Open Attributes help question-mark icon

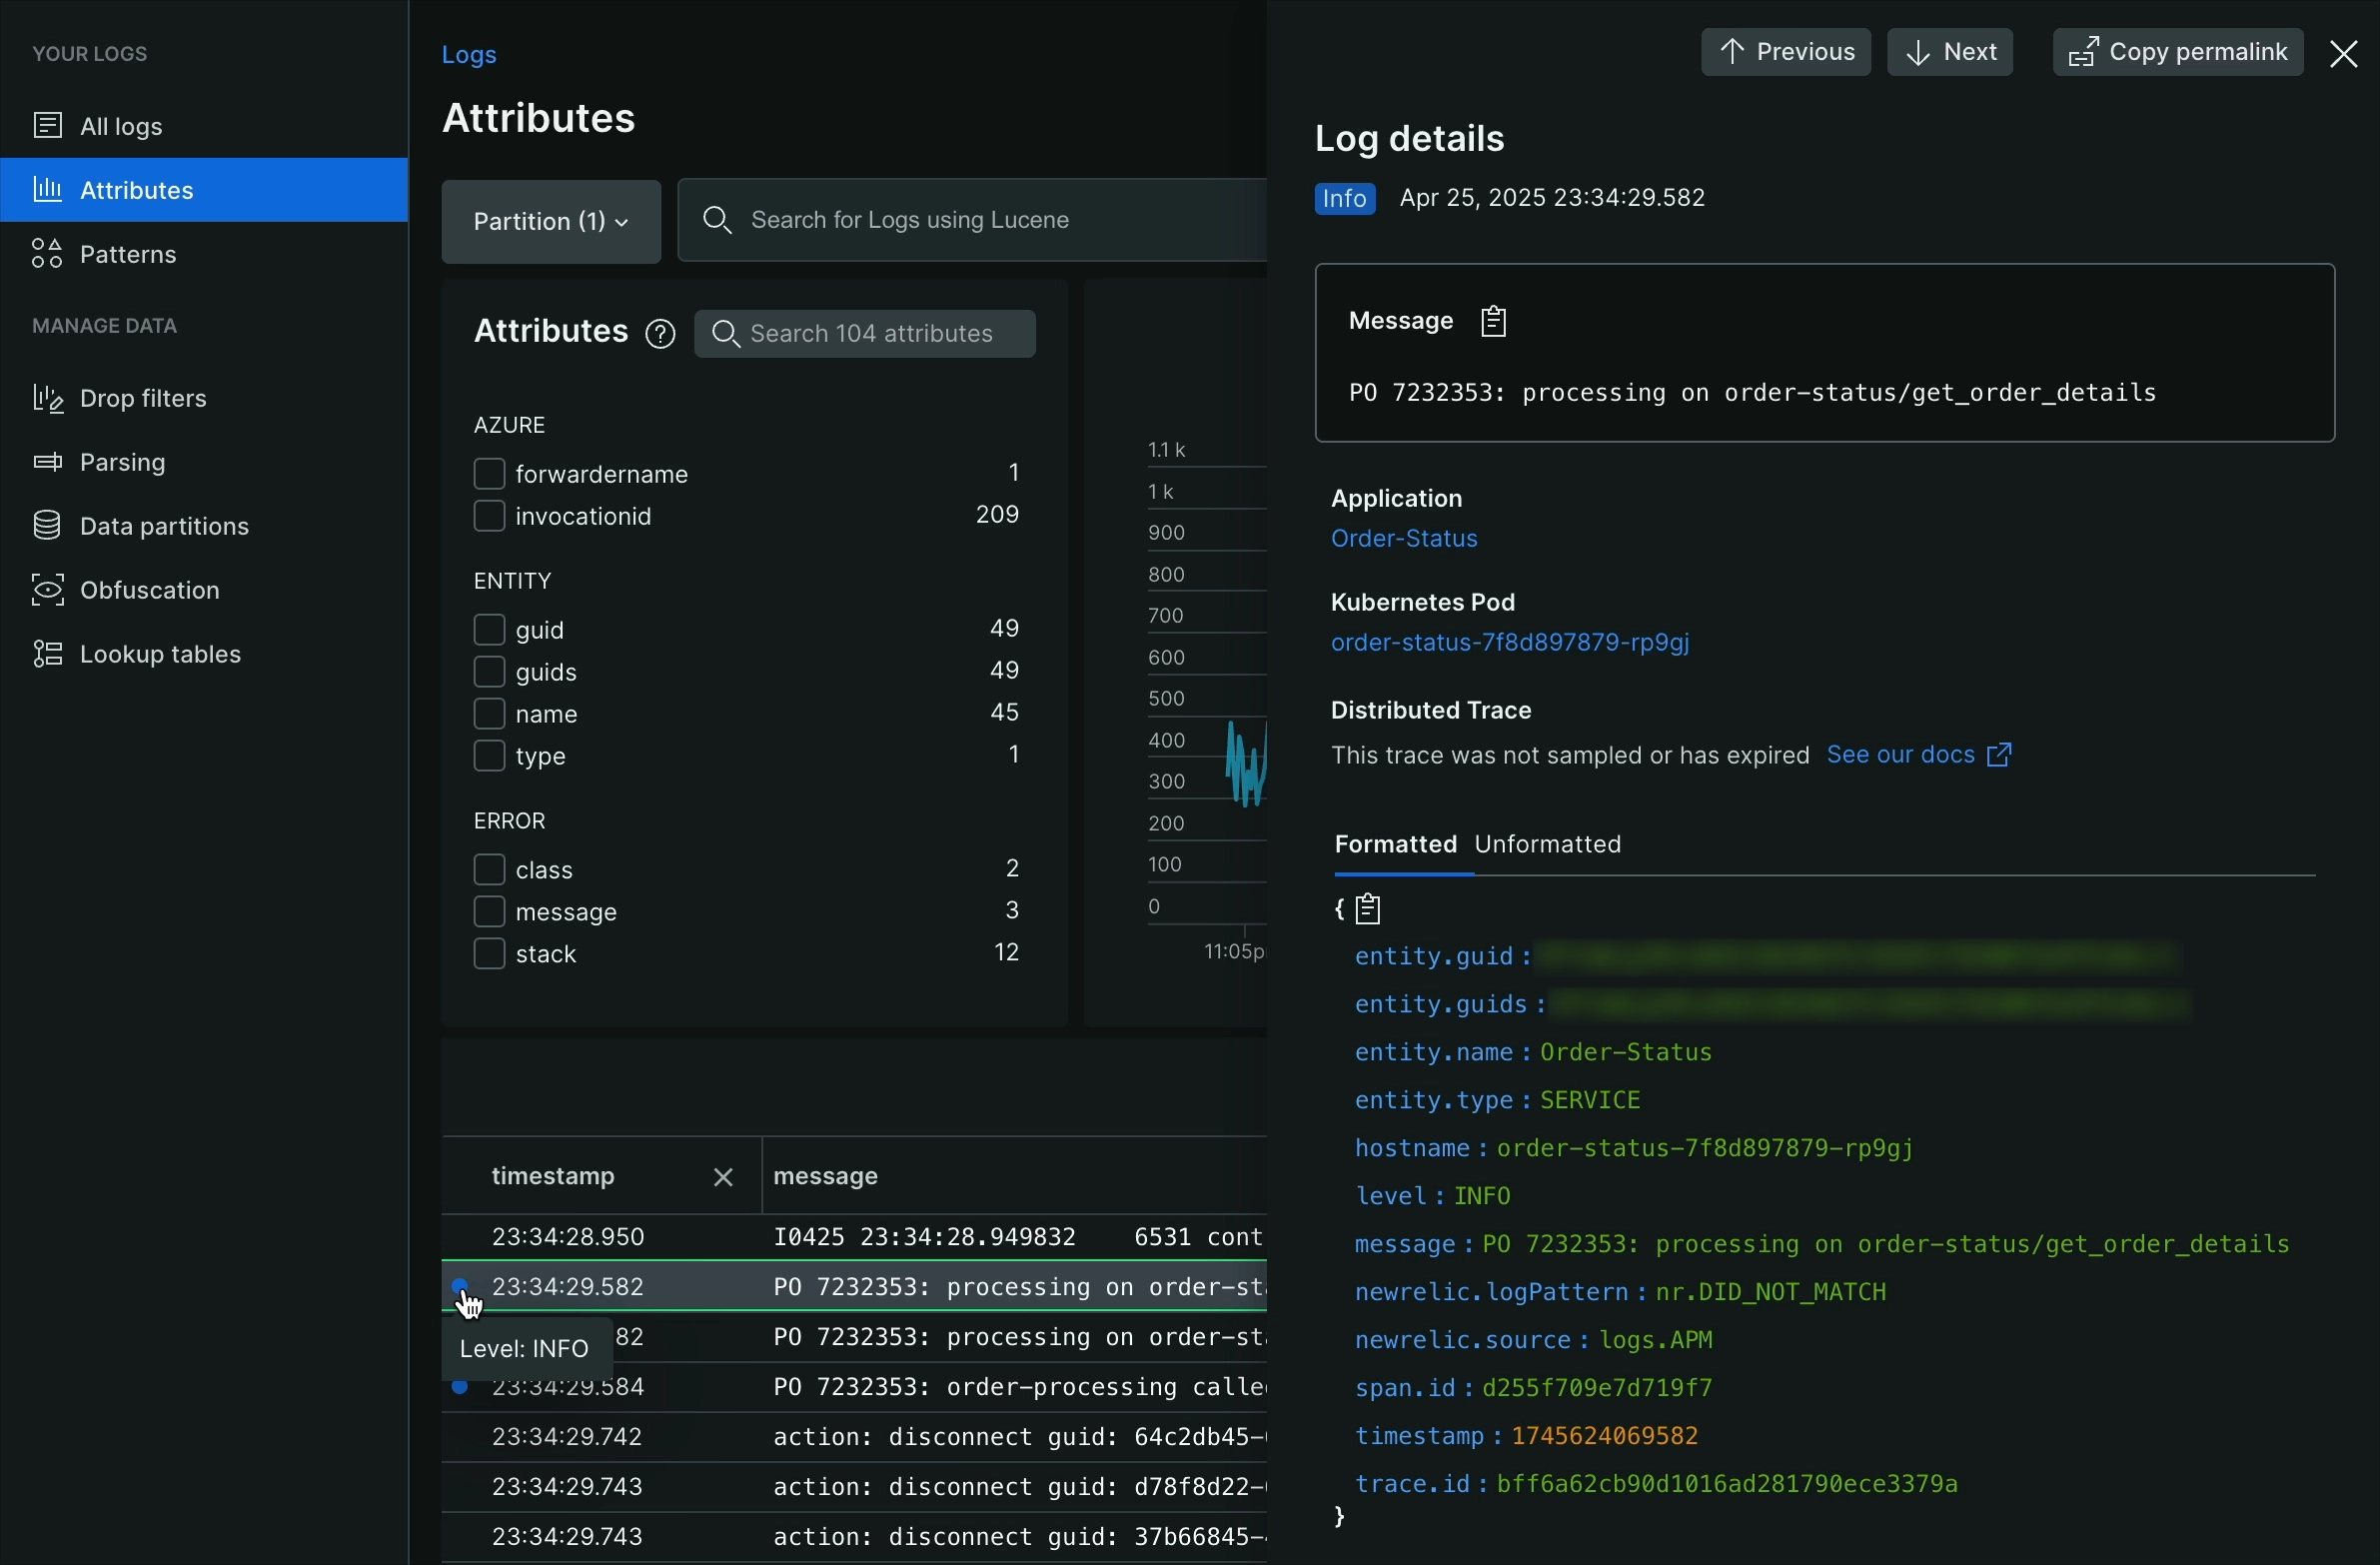pos(660,334)
